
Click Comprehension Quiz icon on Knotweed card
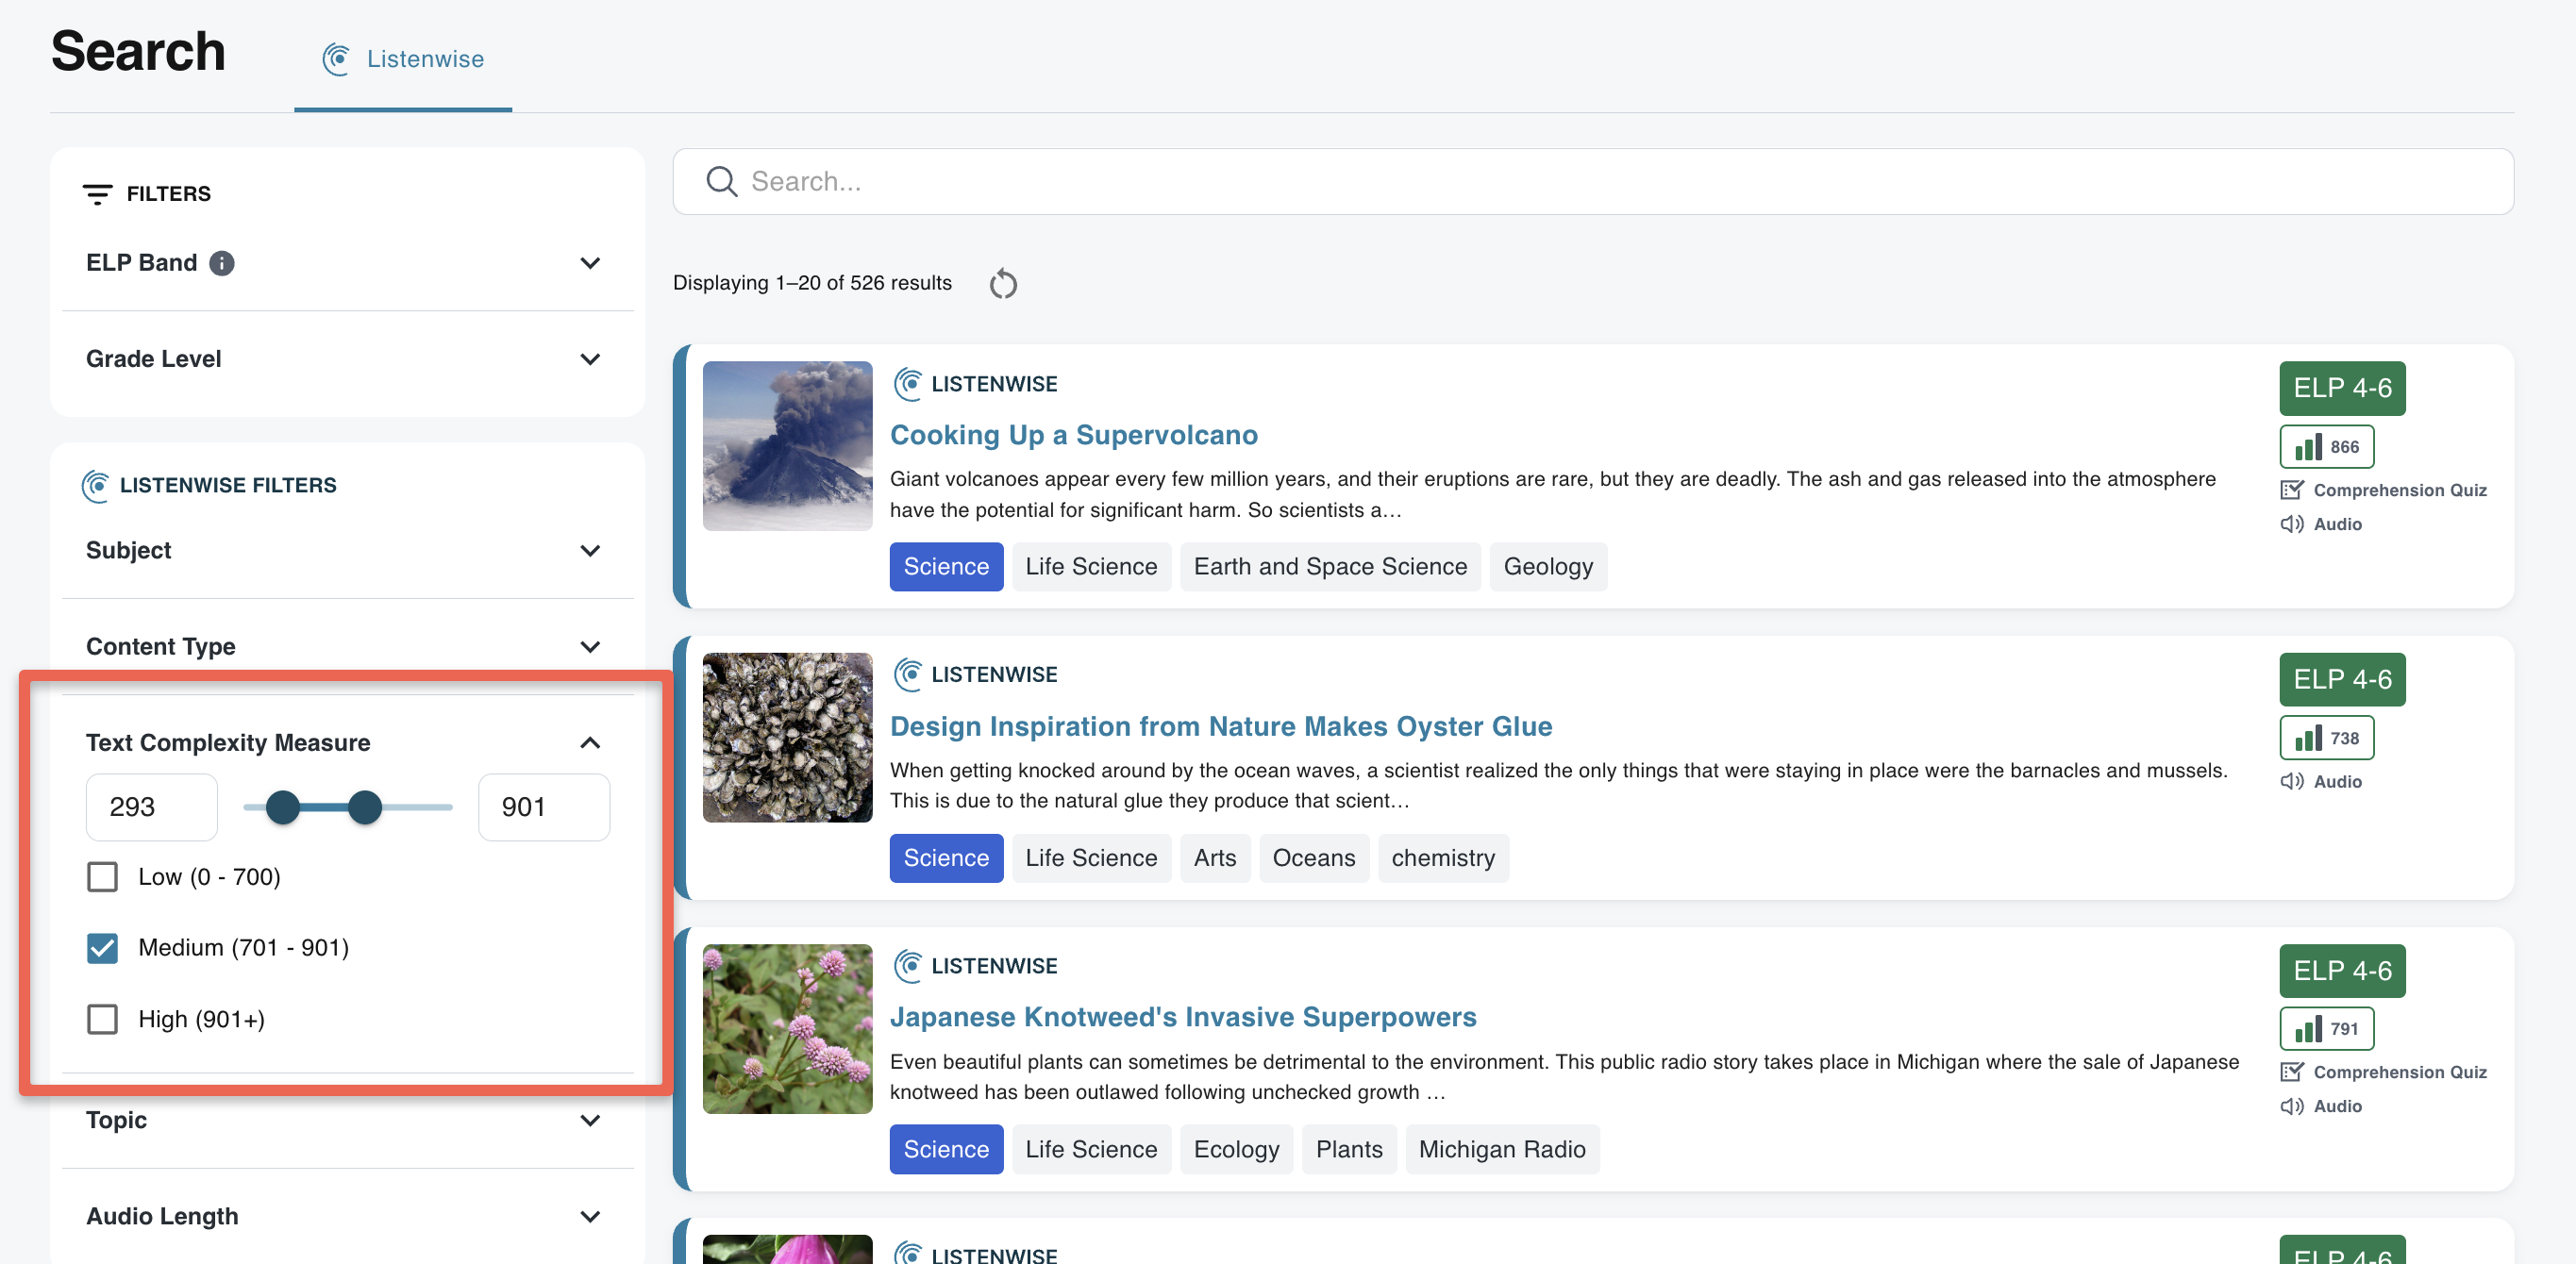point(2291,1072)
